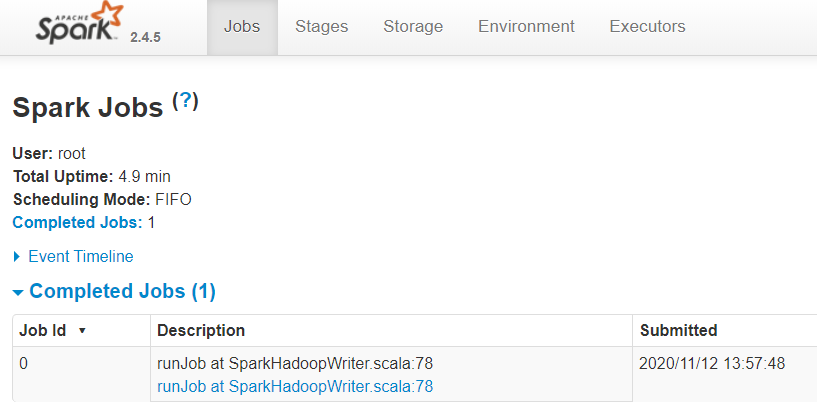Open the Jobs tab
817x410 pixels.
[x=242, y=27]
